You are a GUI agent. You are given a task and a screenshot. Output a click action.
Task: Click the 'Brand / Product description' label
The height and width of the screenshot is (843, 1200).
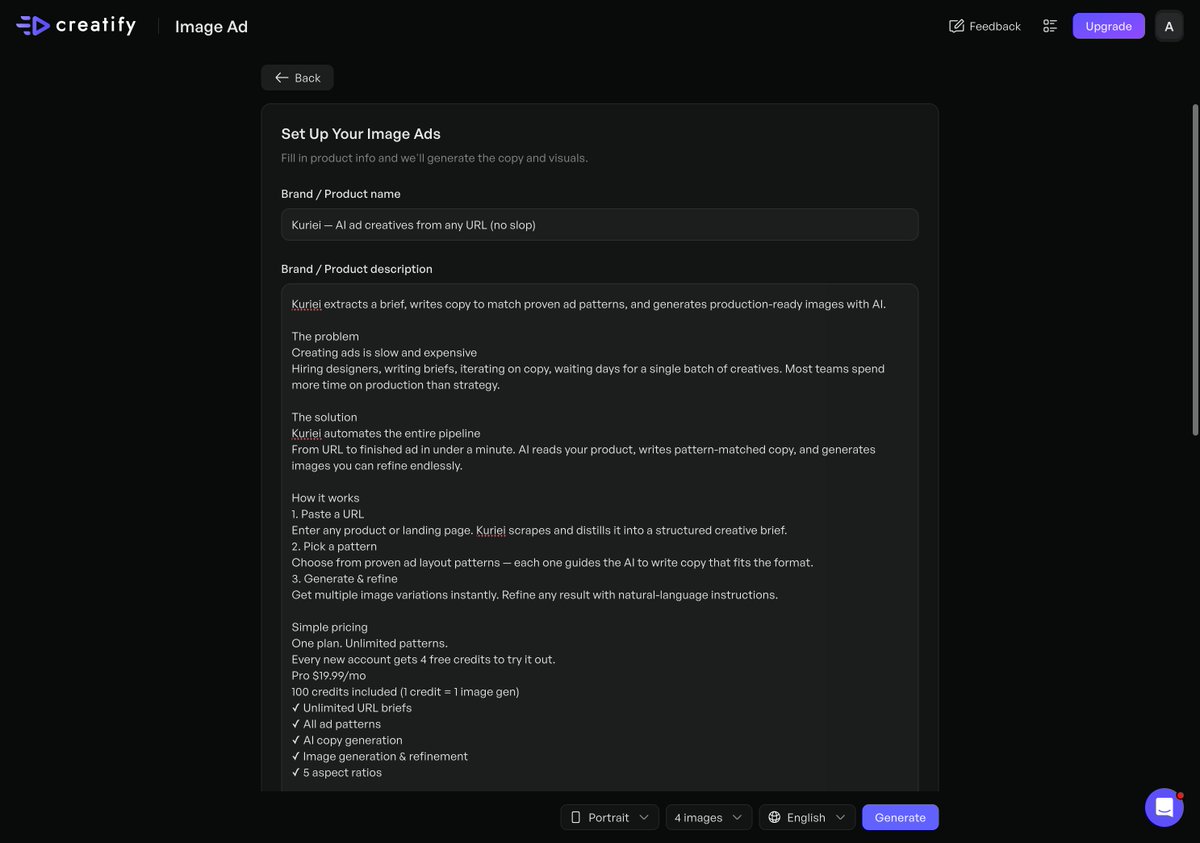click(x=357, y=270)
